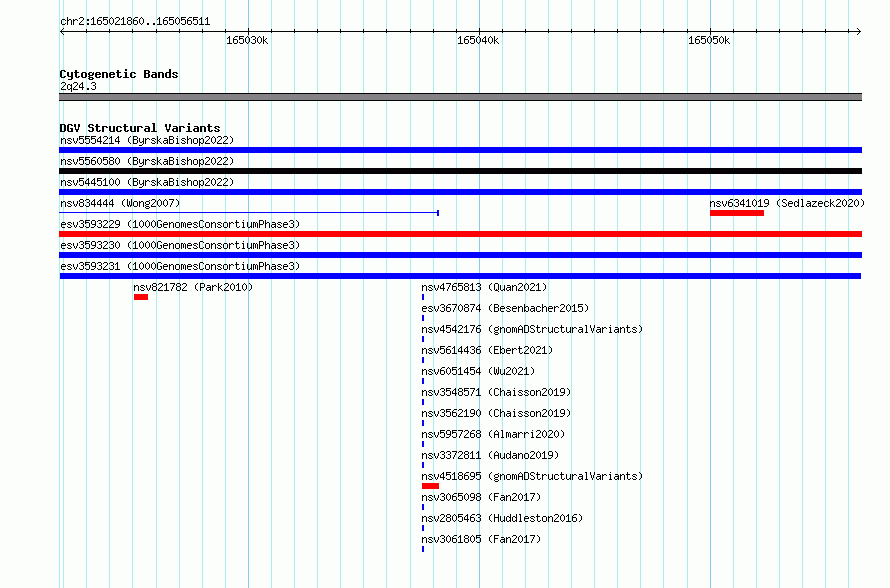Click nsv2805463 (Huddleston2016) label

[x=502, y=518]
